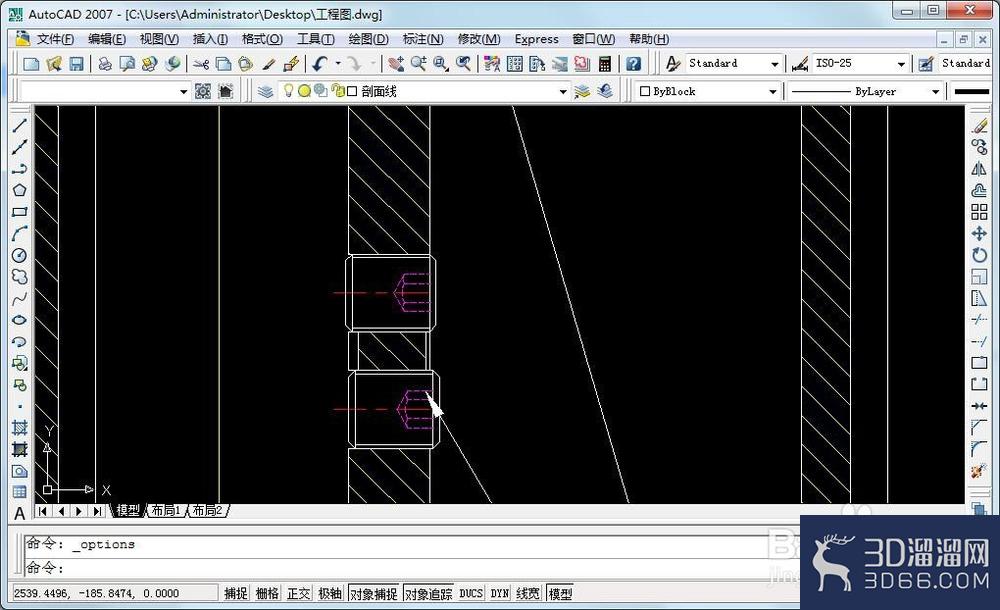Toggle 线宽 lineweight display
1000x610 pixels.
527,593
